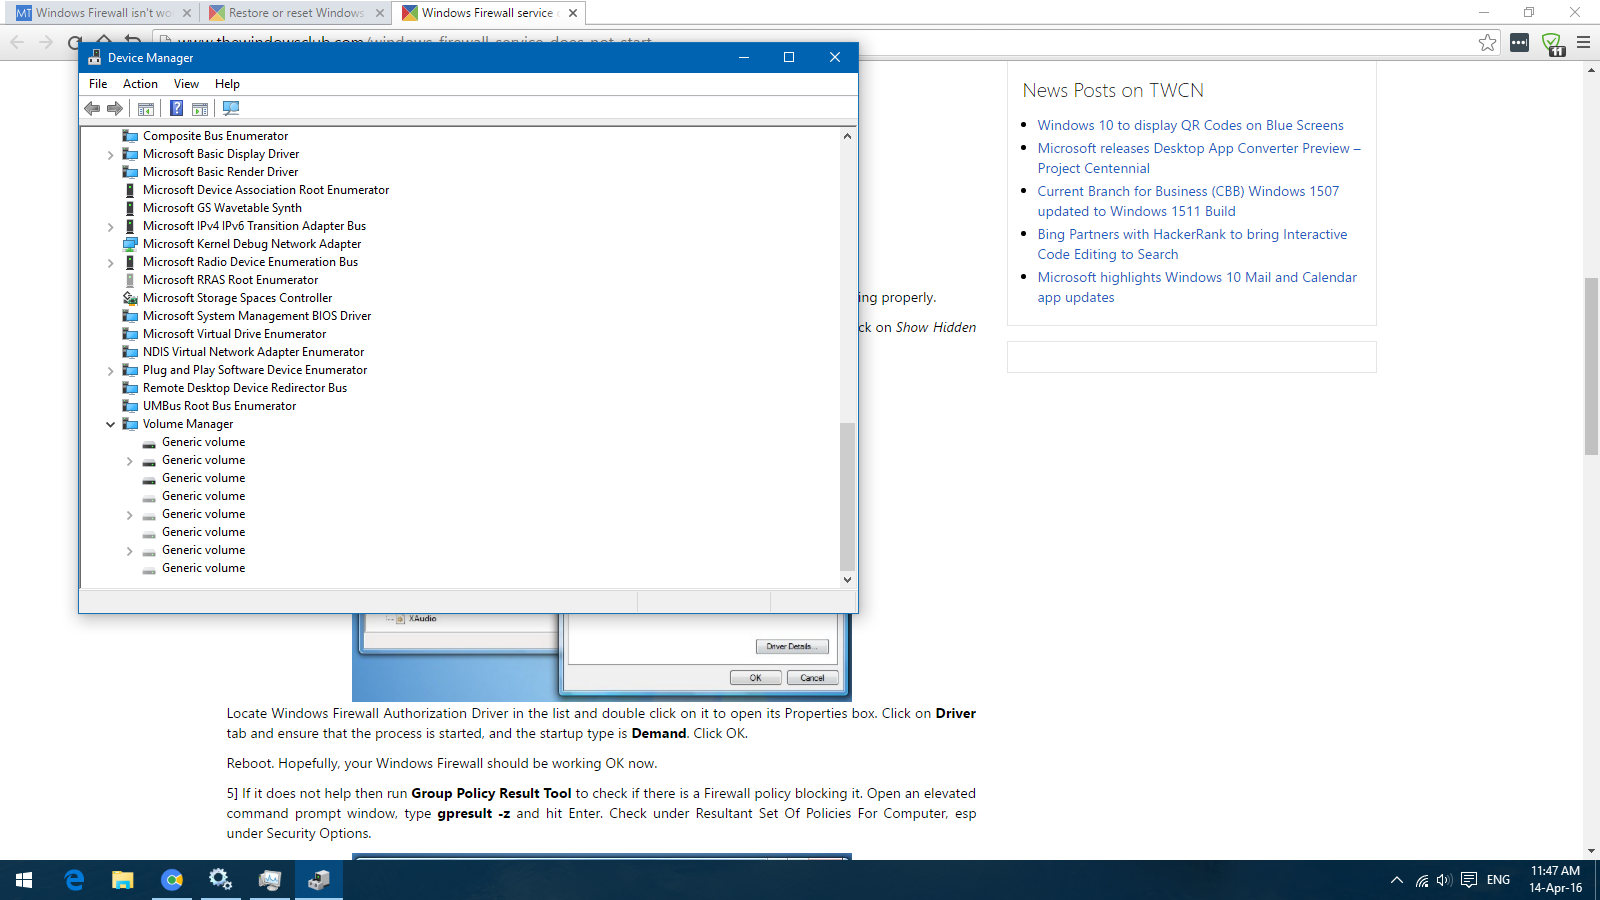This screenshot has width=1600, height=900.
Task: Select 'Microsoft Basic Render Driver' device
Action: [x=220, y=172]
